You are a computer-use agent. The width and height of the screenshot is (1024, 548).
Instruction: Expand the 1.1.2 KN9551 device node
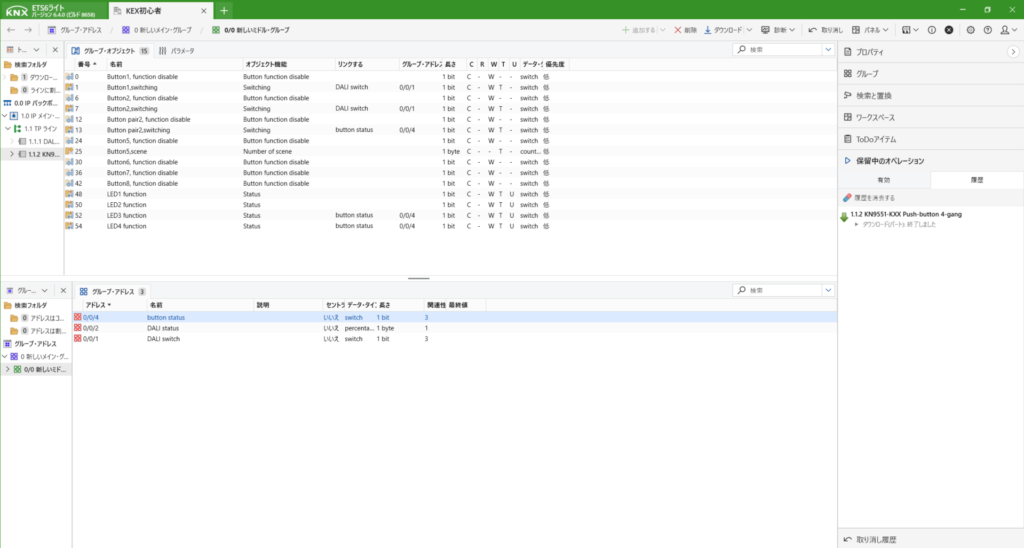tap(12, 154)
